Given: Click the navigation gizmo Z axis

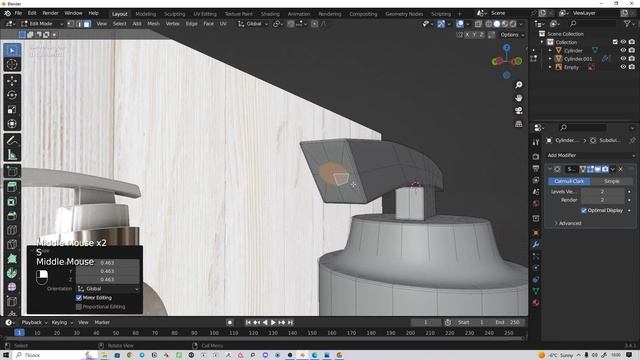Looking at the screenshot, I should click(x=507, y=48).
